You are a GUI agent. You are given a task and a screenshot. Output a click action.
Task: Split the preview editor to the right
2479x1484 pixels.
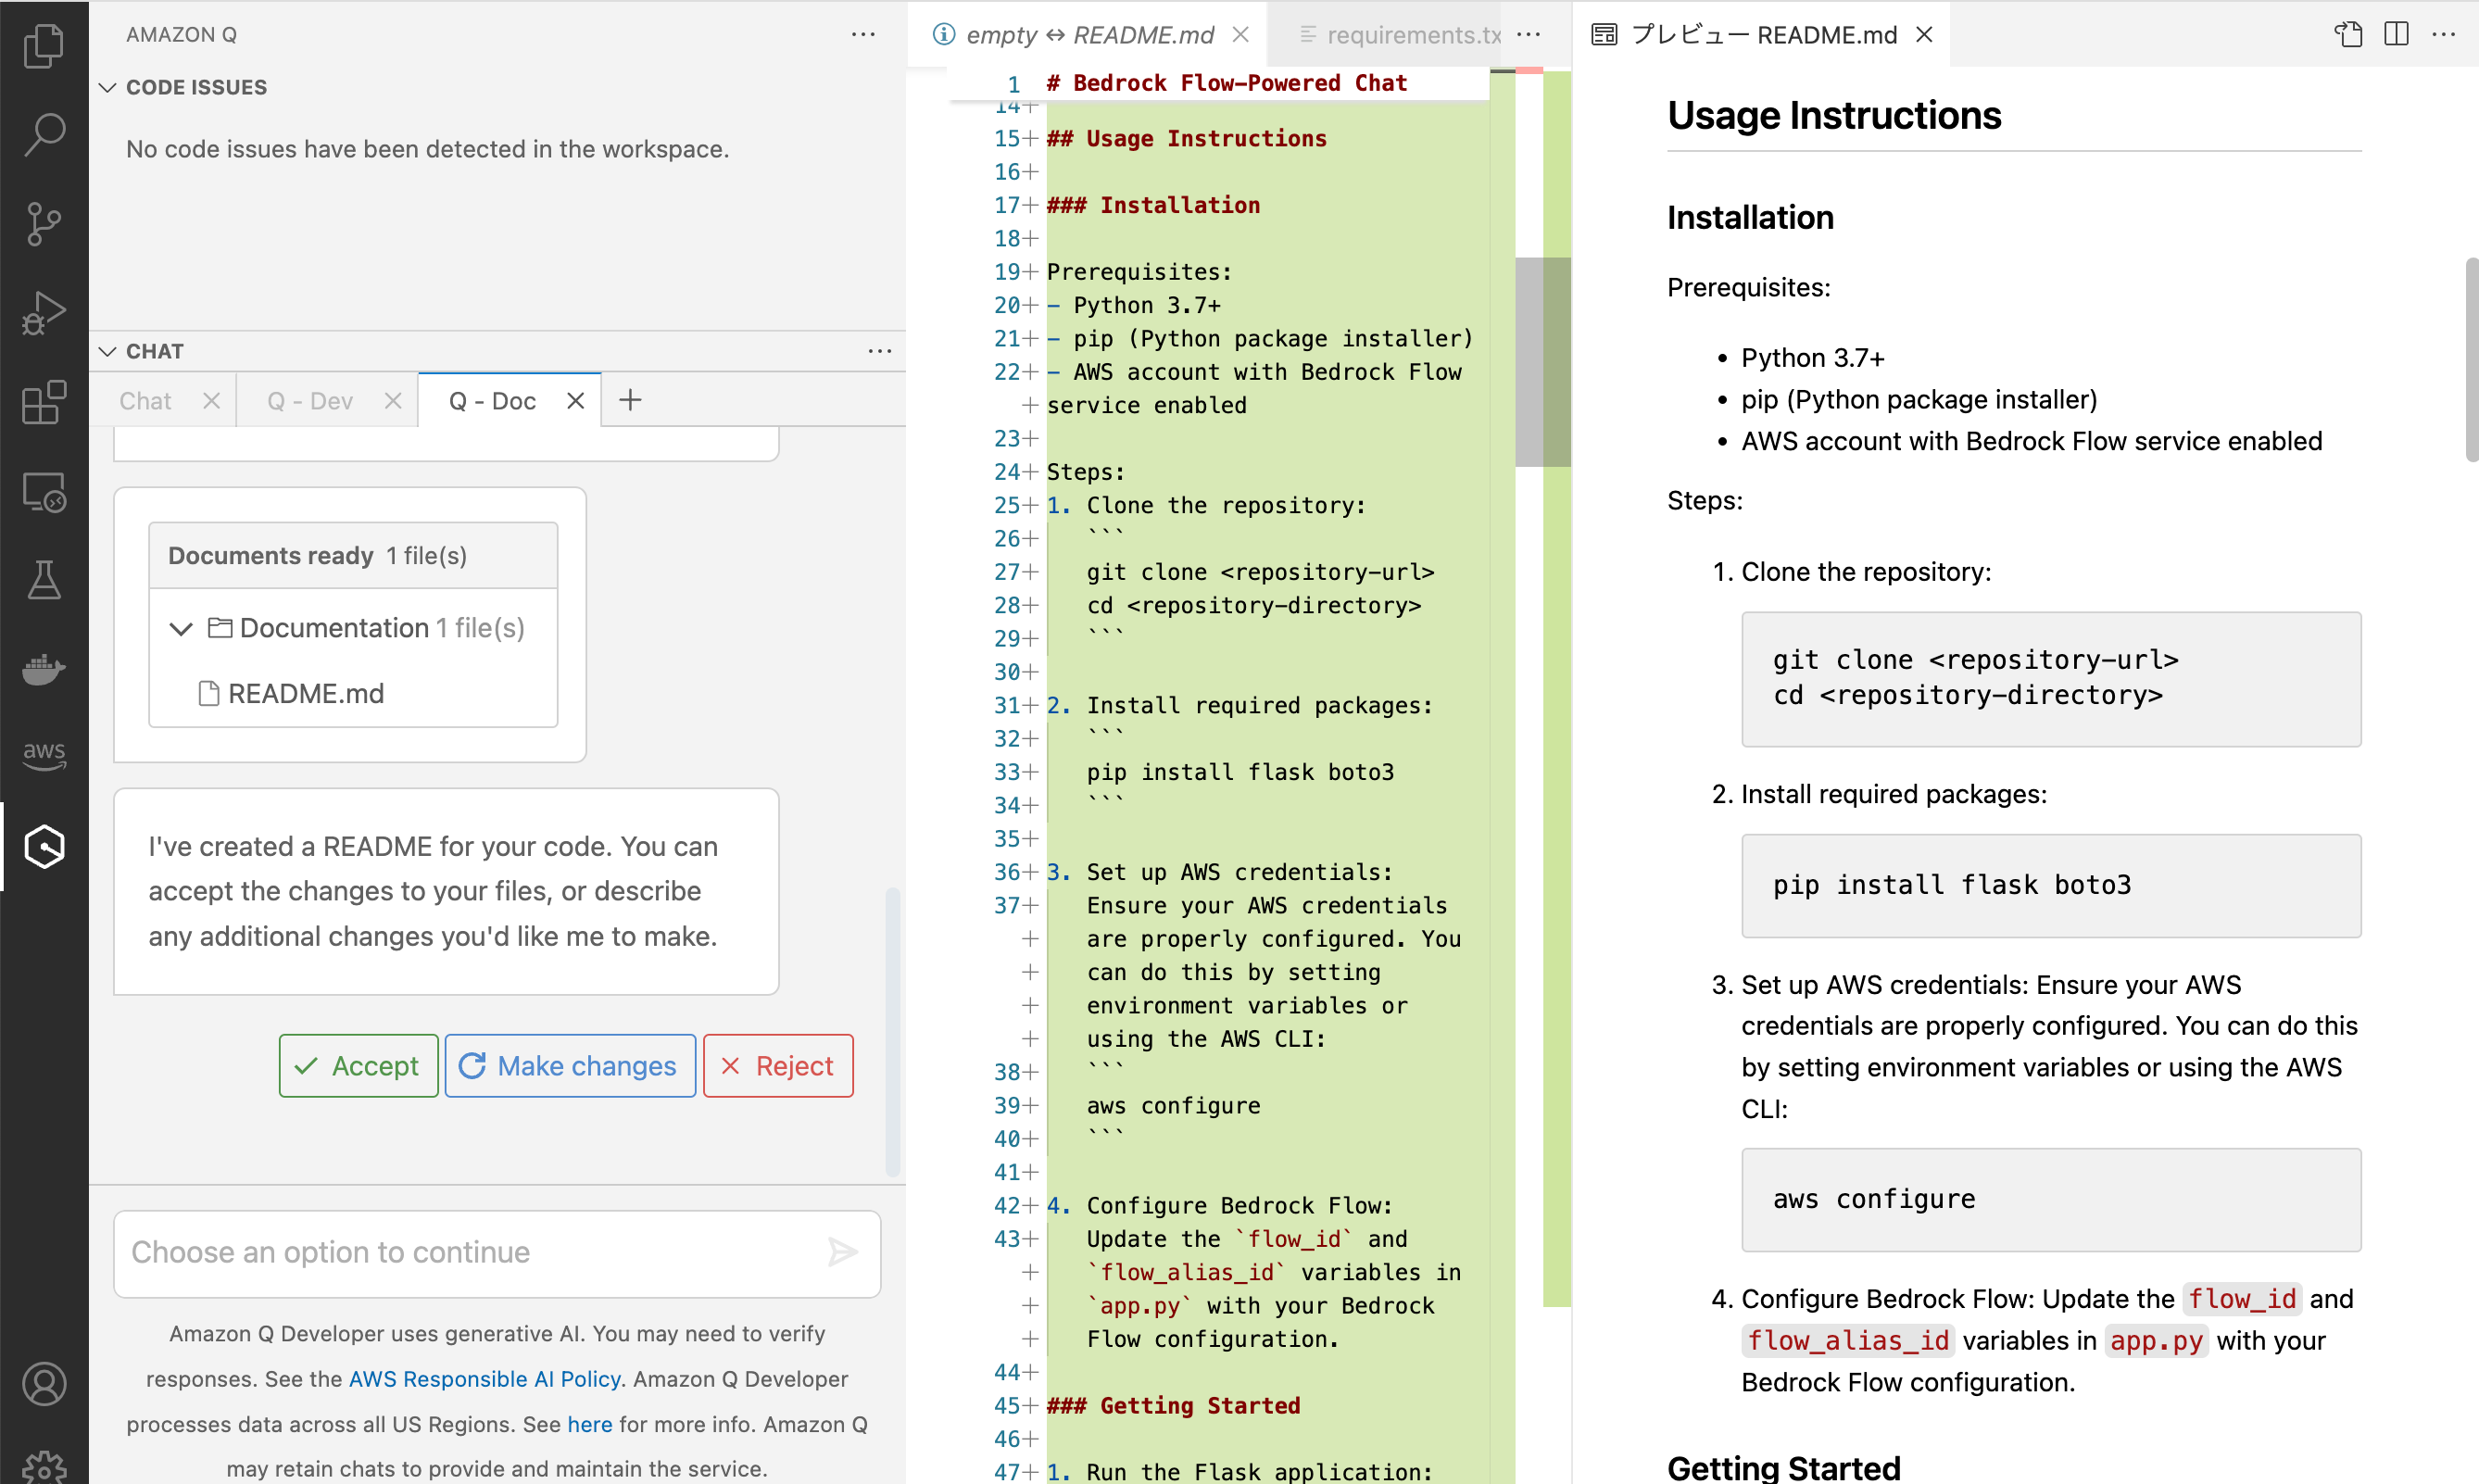(2396, 34)
